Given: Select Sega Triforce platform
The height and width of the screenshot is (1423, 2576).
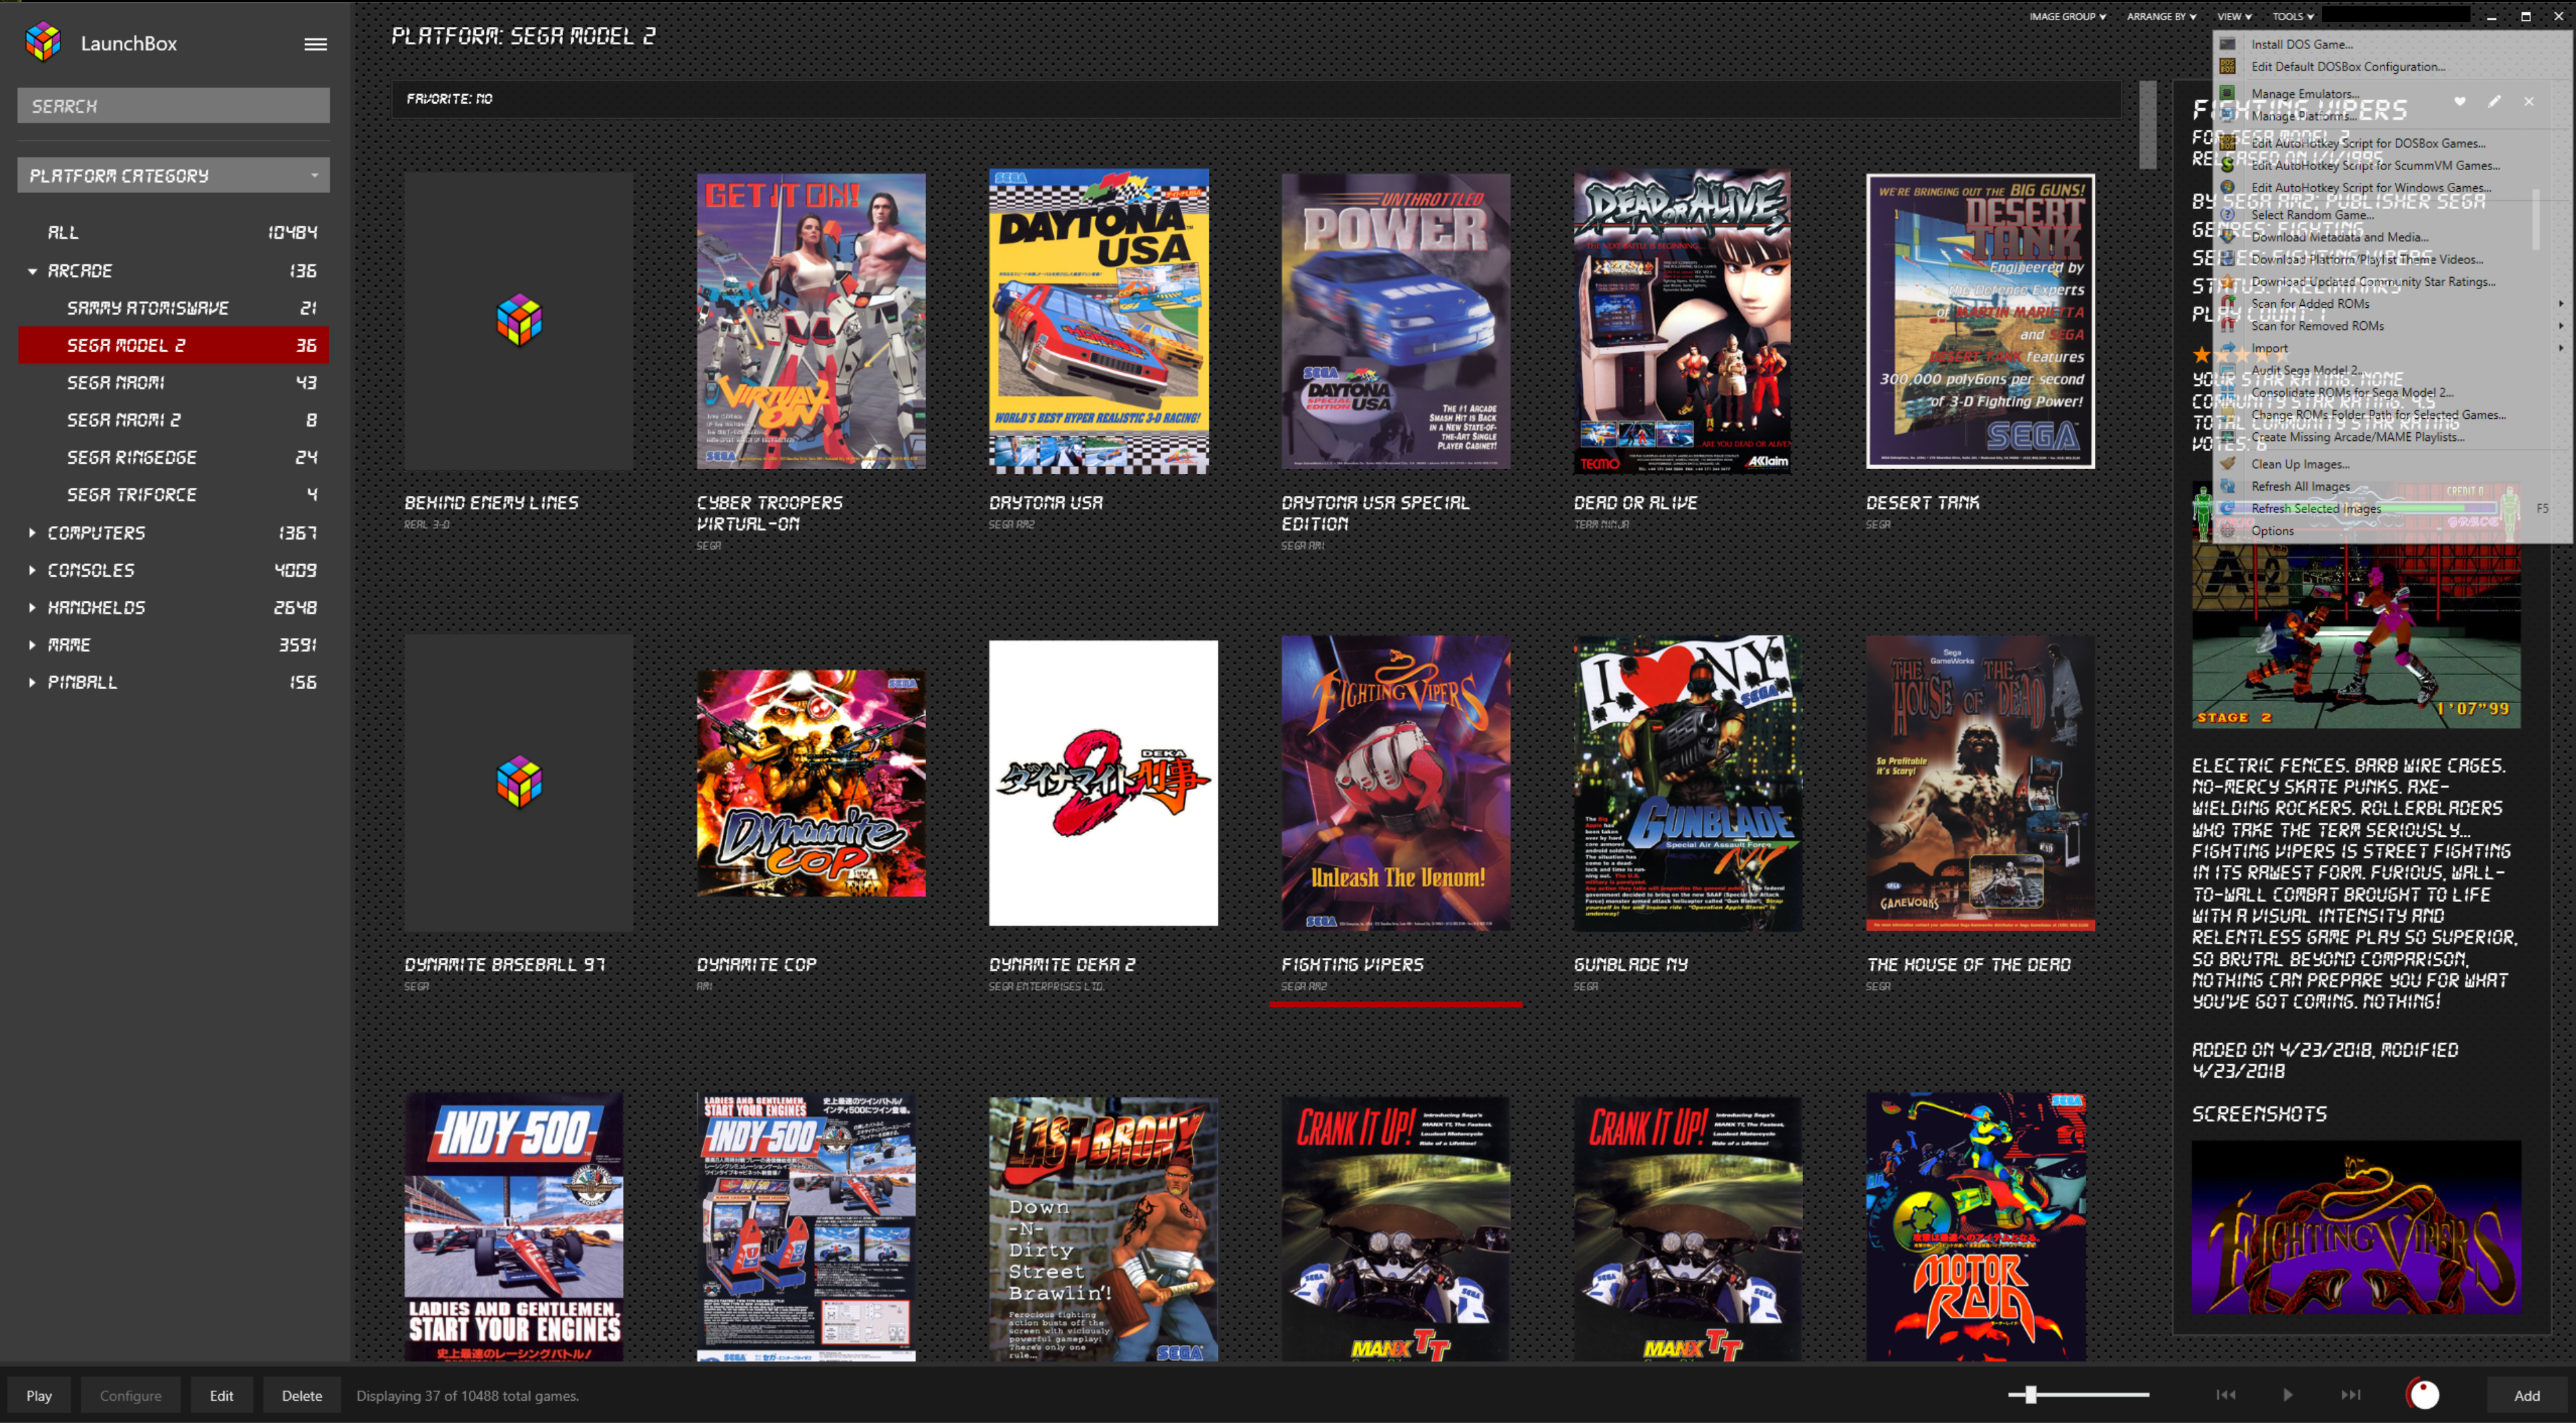Looking at the screenshot, I should click(173, 495).
